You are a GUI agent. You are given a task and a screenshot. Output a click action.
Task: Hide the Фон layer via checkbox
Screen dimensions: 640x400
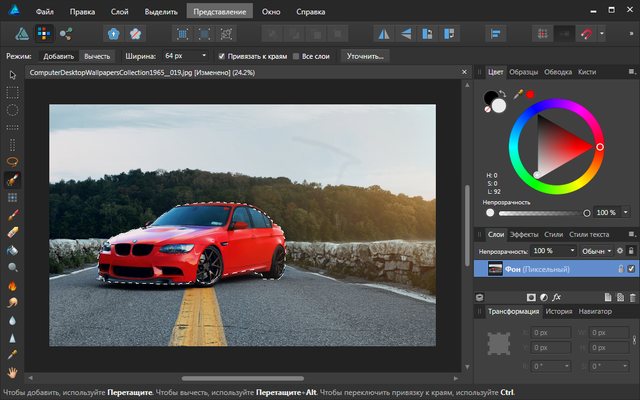tap(631, 268)
